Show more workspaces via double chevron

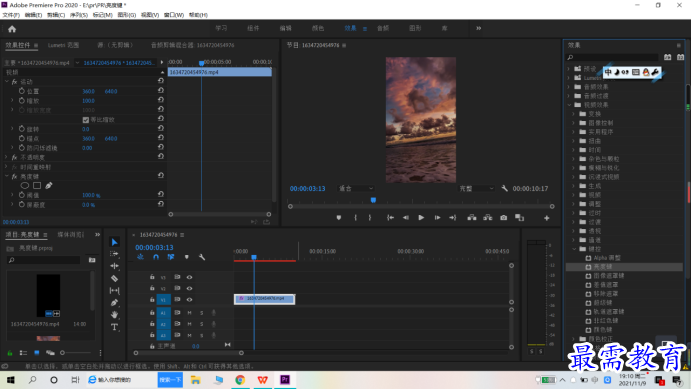pos(478,28)
